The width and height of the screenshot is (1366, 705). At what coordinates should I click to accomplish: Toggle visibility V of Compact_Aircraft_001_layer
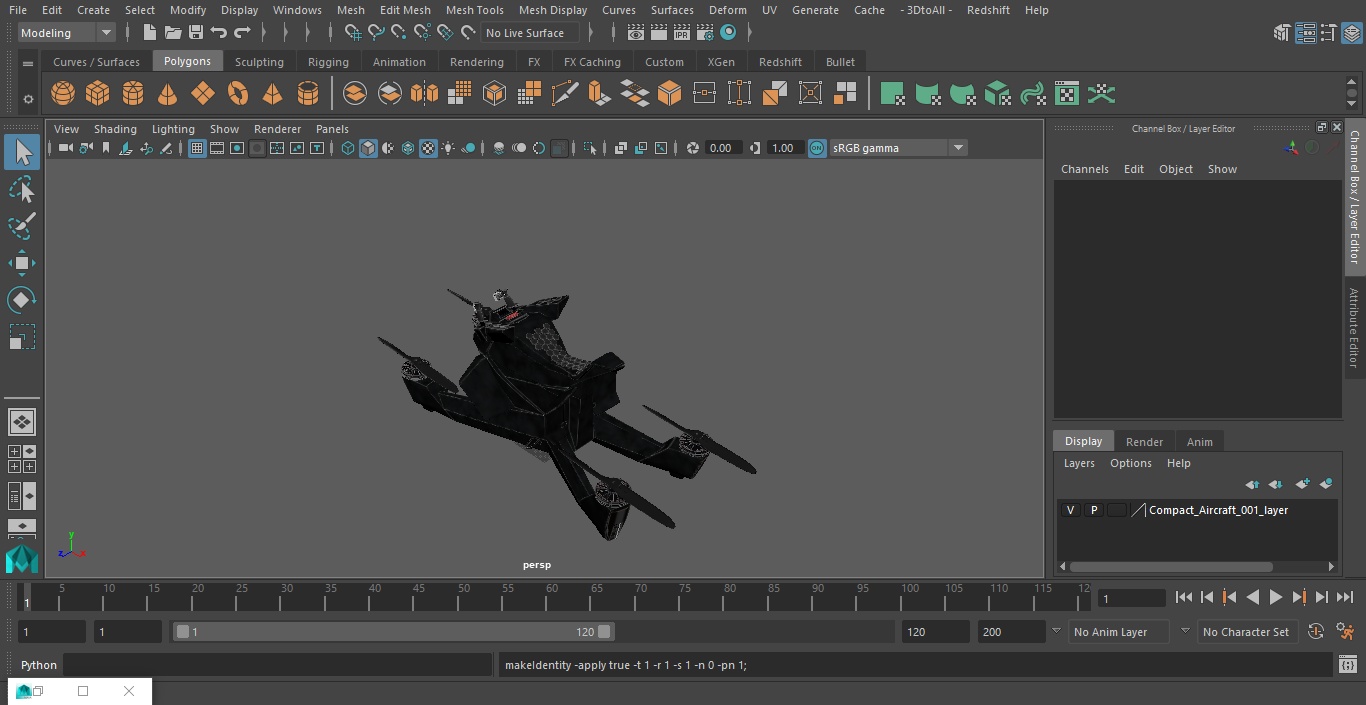[1071, 510]
